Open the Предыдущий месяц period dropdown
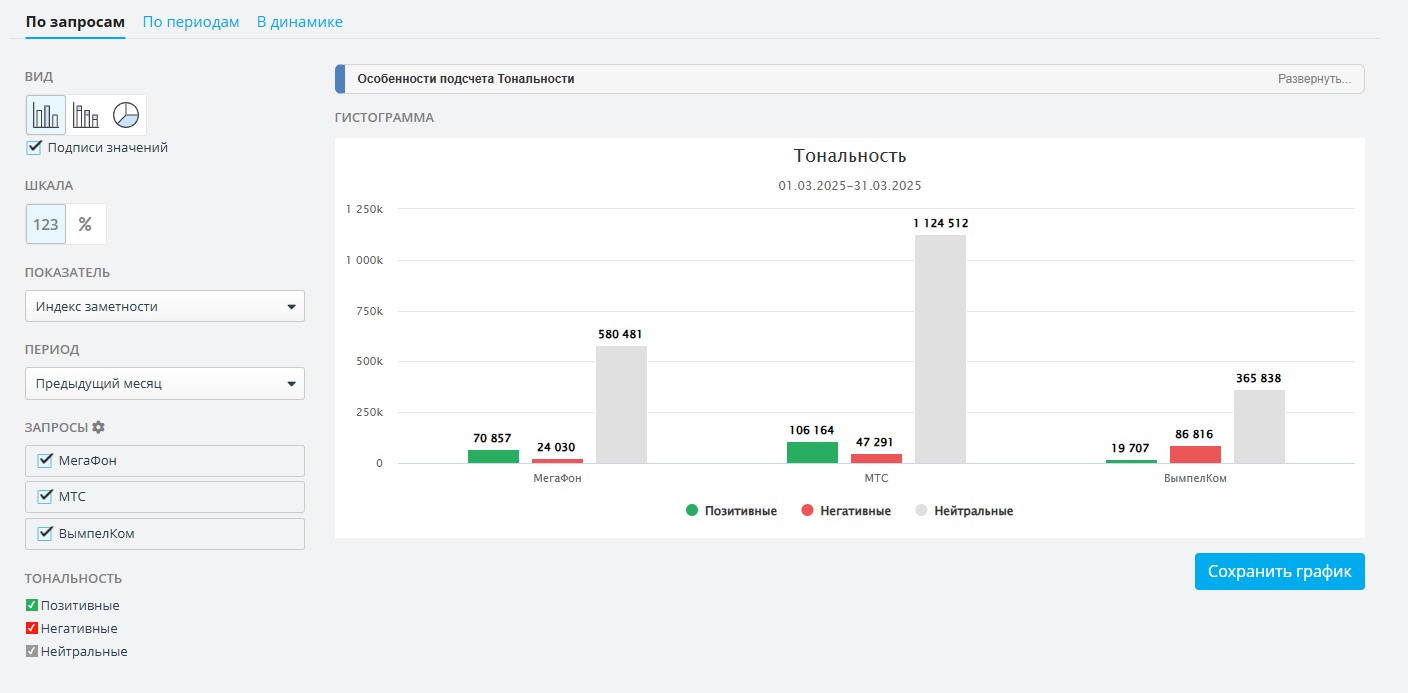Viewport: 1408px width, 693px height. (165, 383)
